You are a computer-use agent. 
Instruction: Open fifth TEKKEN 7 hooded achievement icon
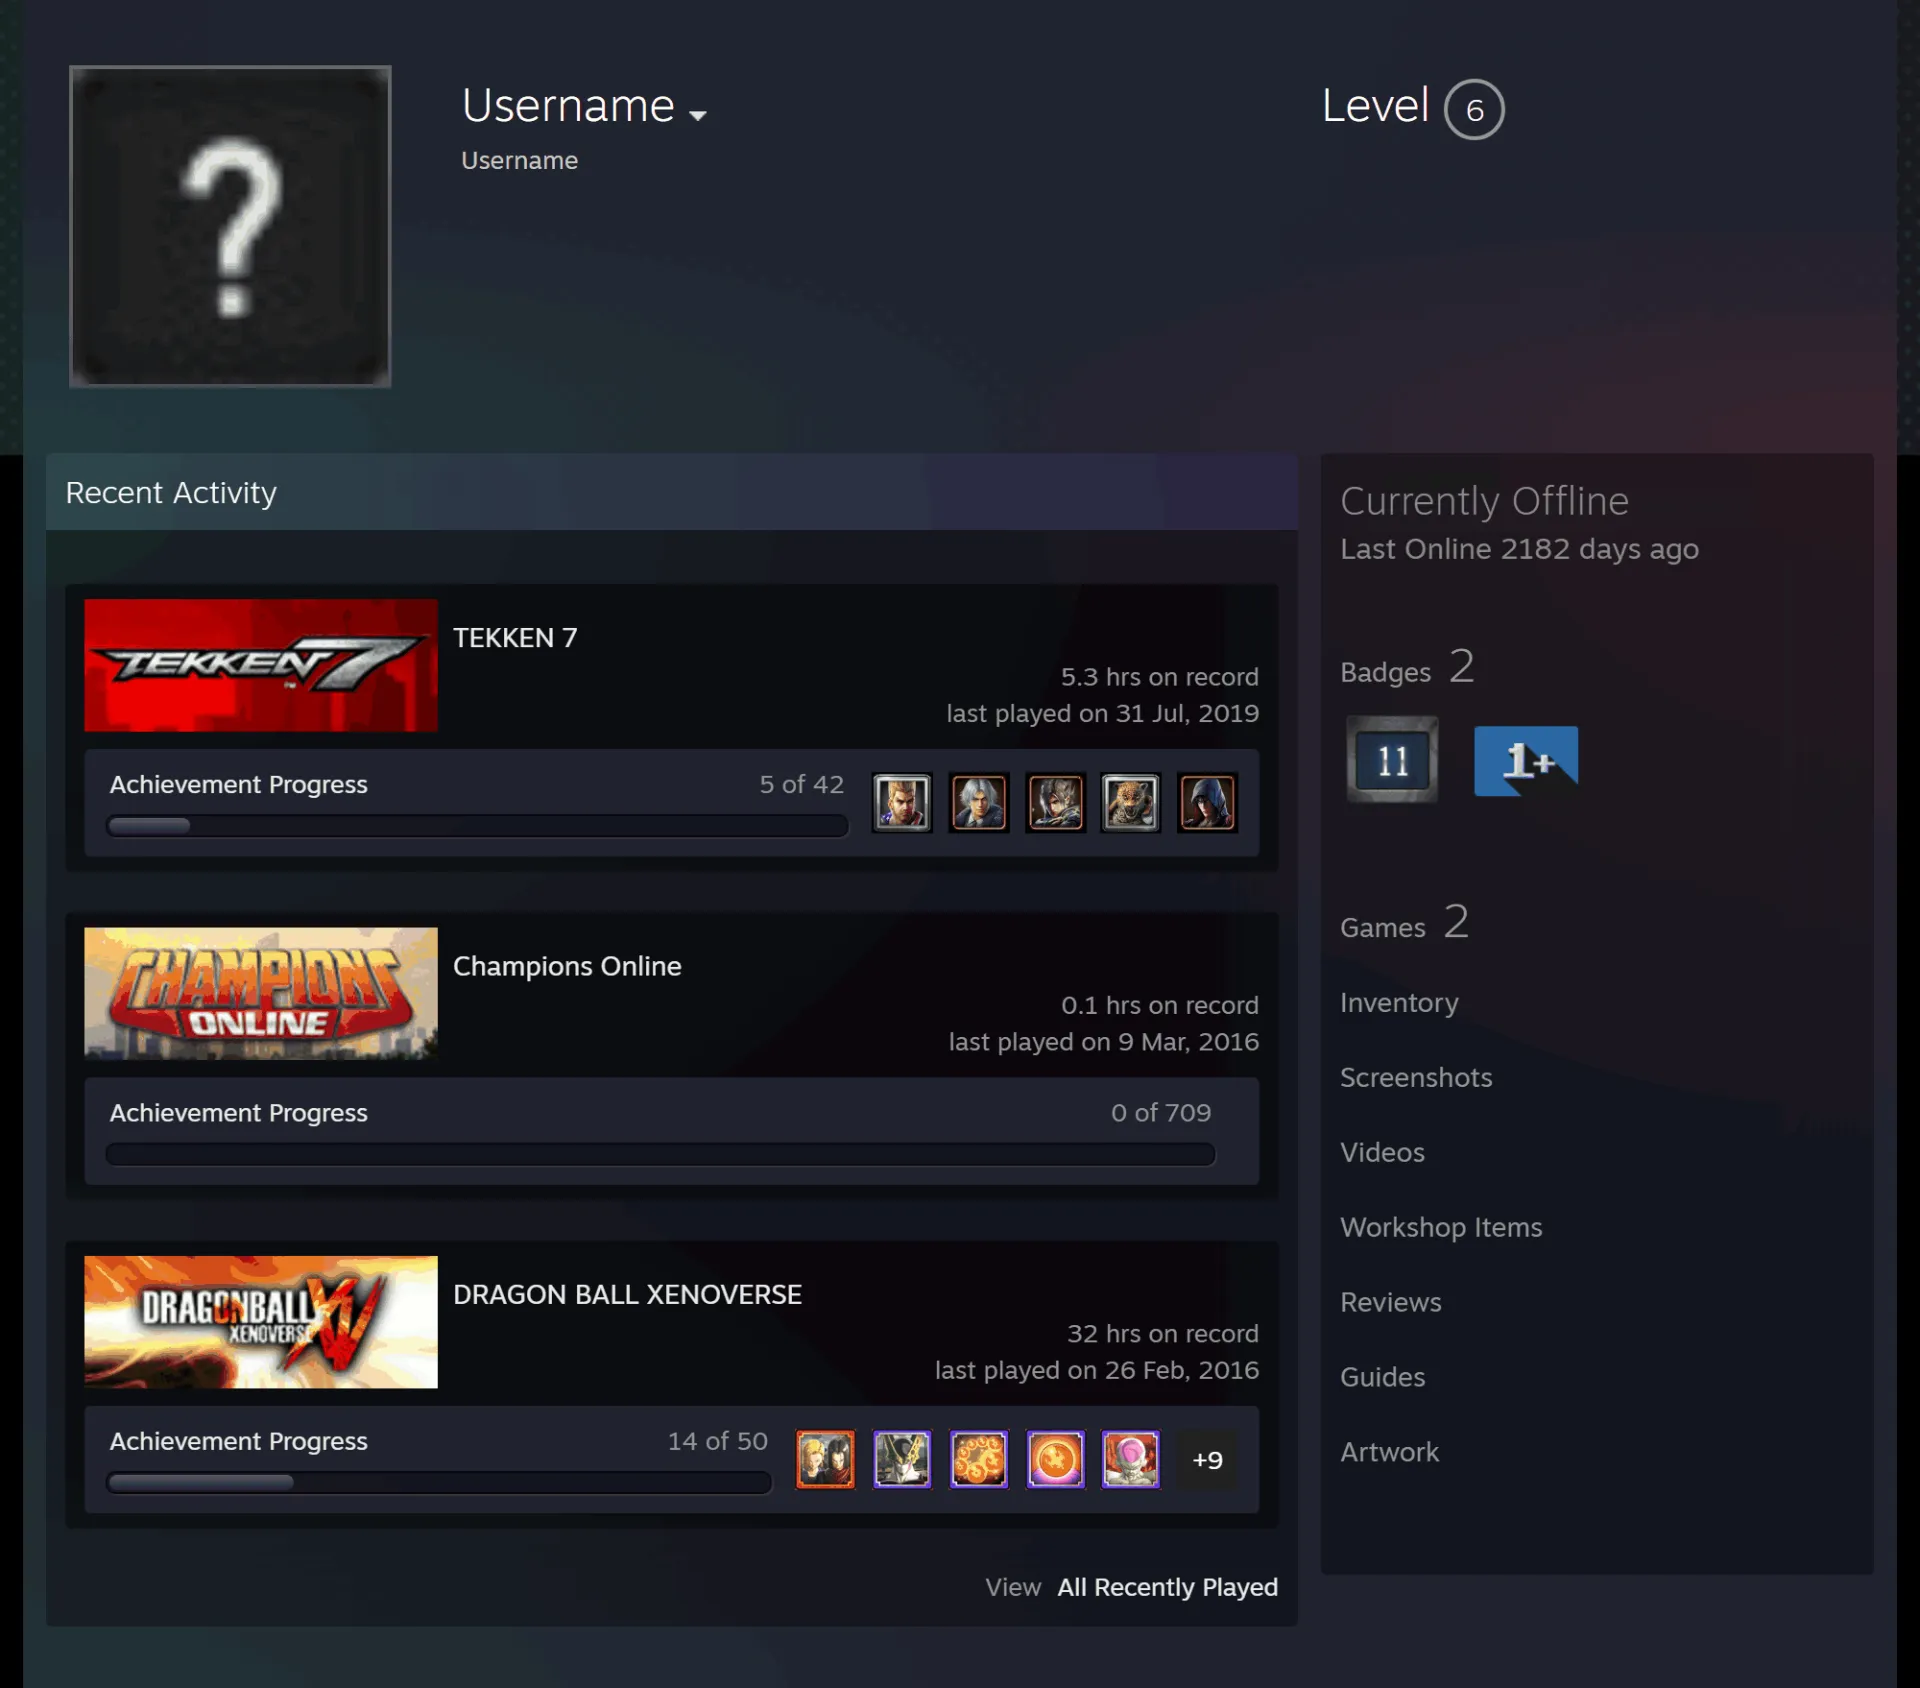coord(1207,802)
